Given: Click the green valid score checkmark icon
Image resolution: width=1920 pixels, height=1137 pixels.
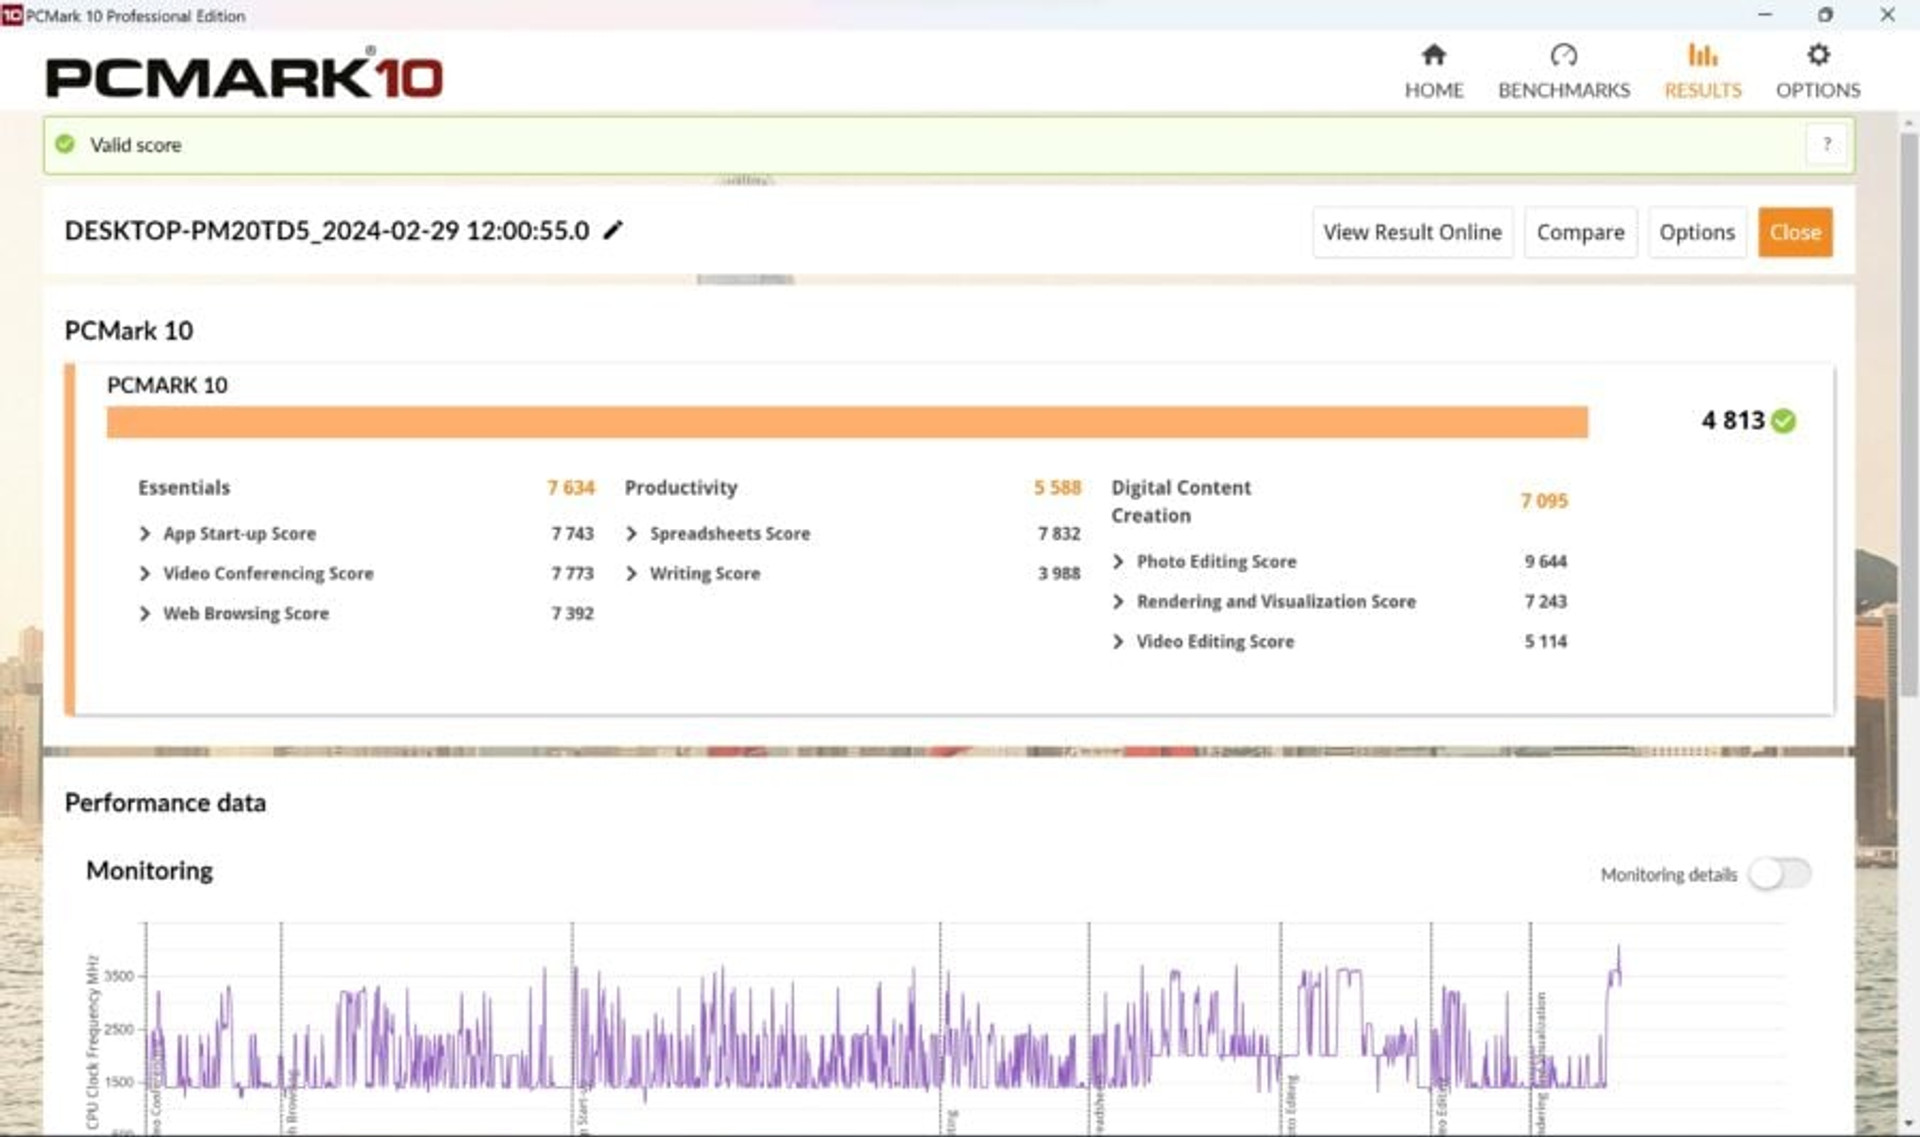Looking at the screenshot, I should 65,144.
